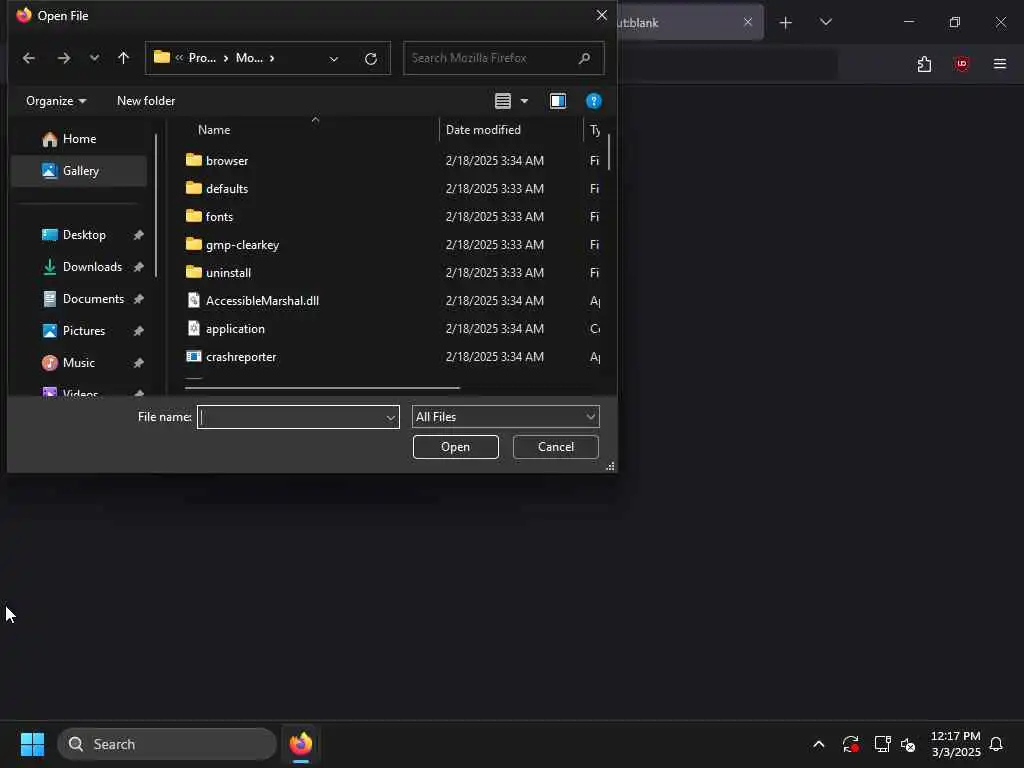Go up one folder level
Viewport: 1024px width, 768px height.
(x=123, y=58)
